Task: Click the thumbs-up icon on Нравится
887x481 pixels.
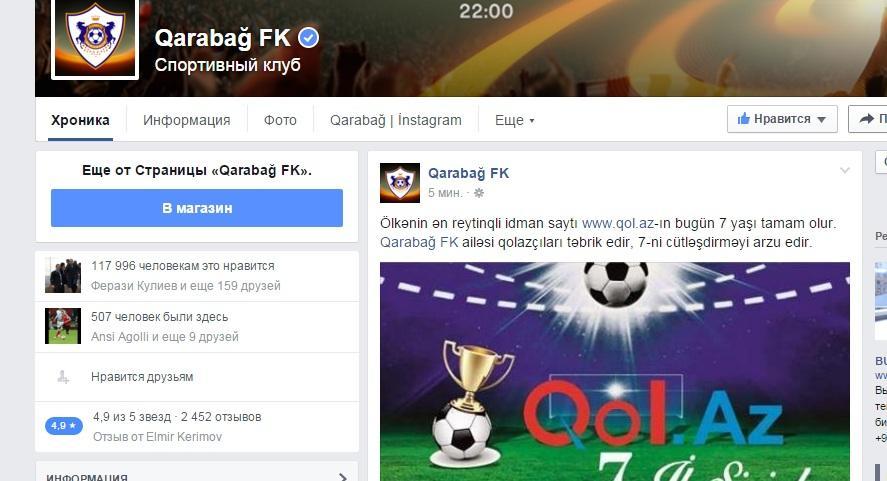Action: click(743, 119)
